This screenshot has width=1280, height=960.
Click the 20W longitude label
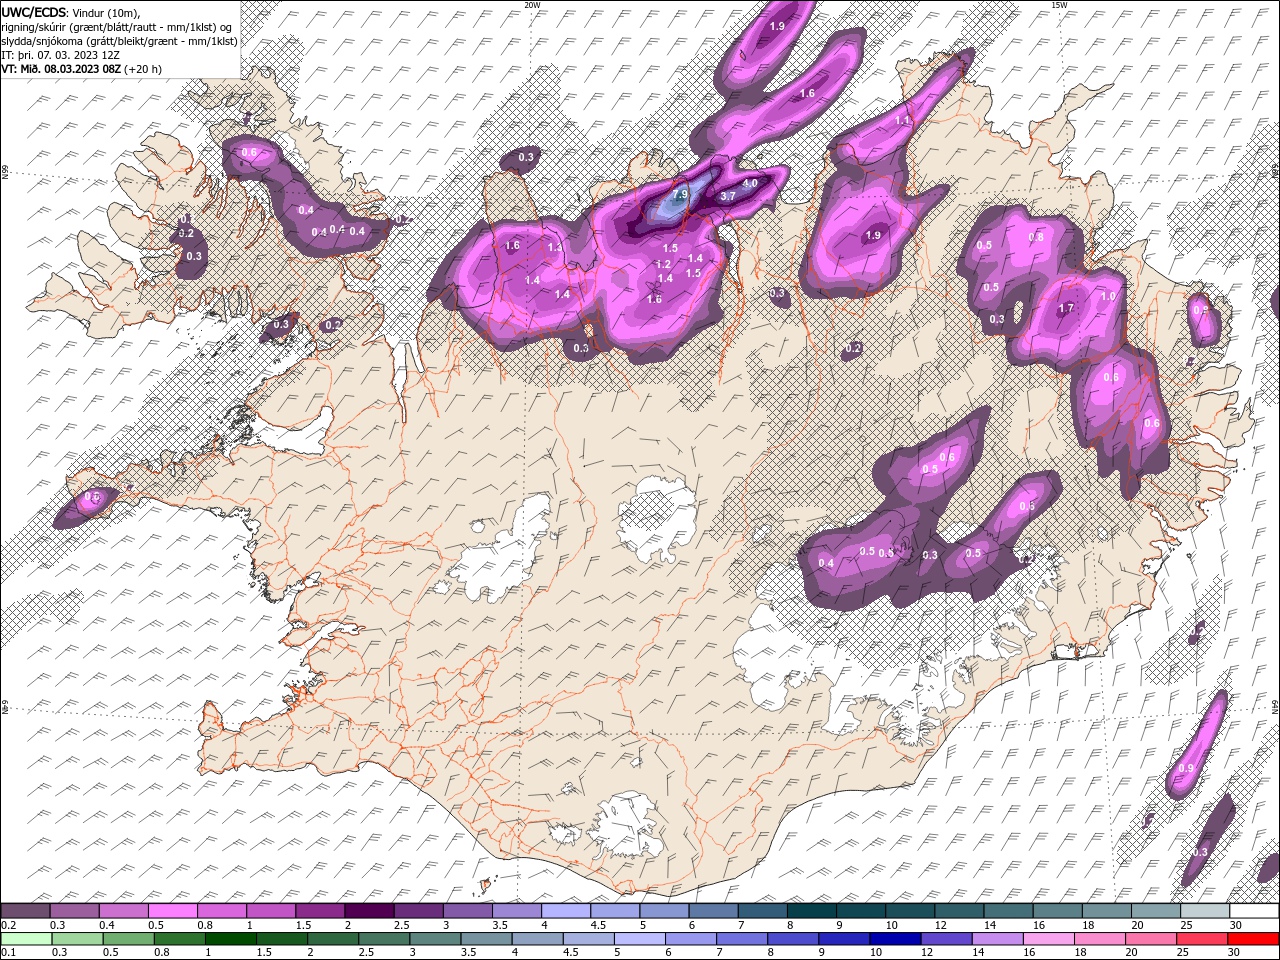pyautogui.click(x=532, y=5)
